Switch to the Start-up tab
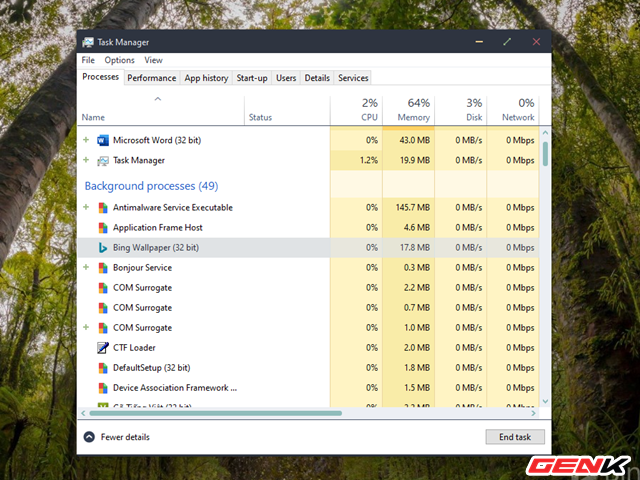Screen dimensions: 640x480 point(252,78)
